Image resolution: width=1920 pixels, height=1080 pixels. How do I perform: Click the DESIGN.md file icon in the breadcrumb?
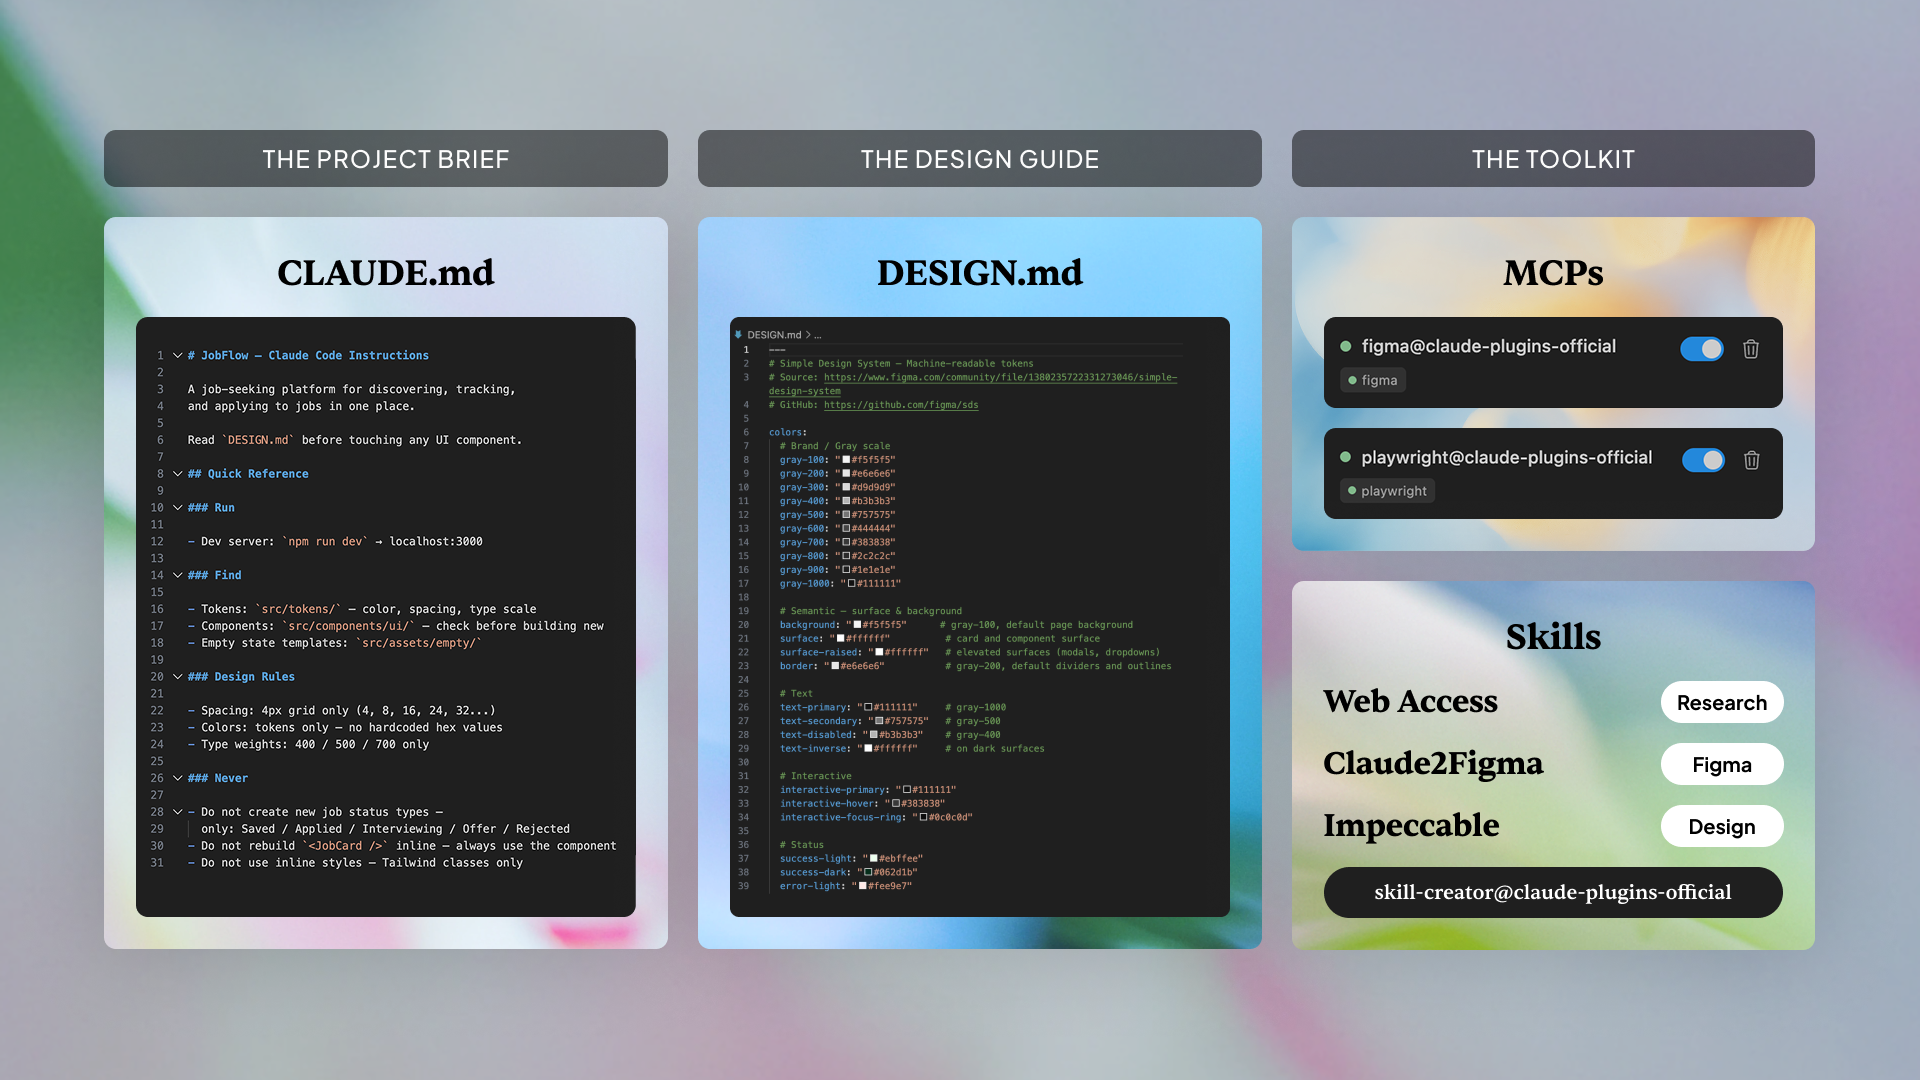click(739, 335)
